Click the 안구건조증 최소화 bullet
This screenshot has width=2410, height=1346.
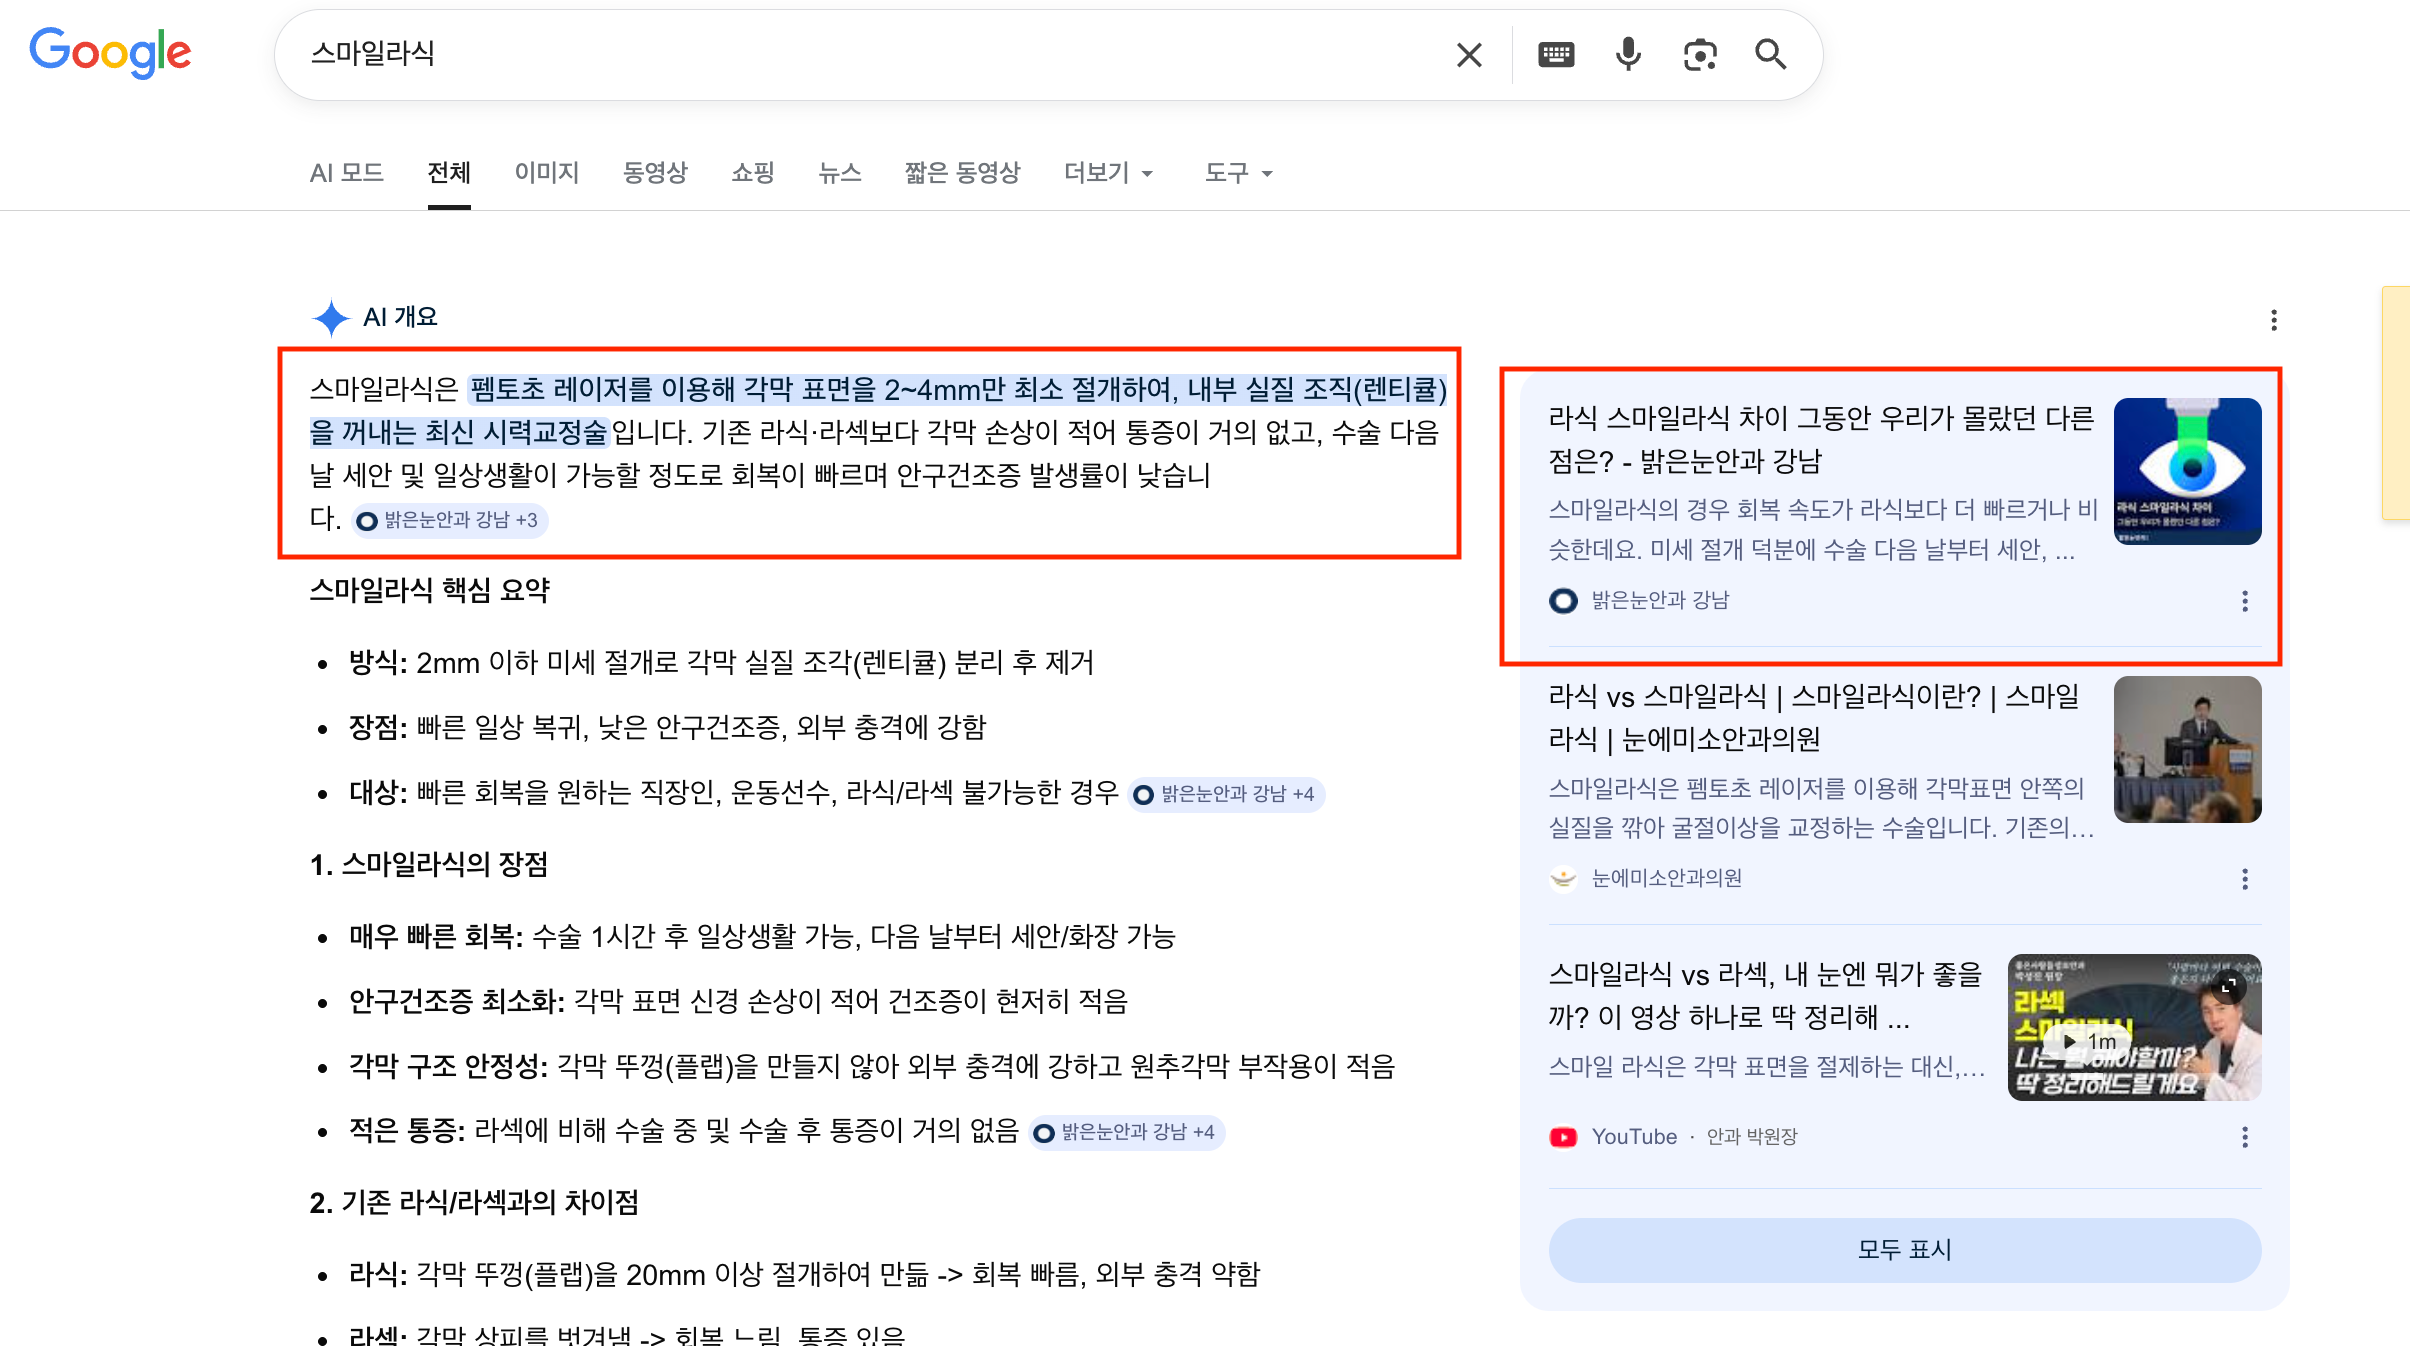738,1002
